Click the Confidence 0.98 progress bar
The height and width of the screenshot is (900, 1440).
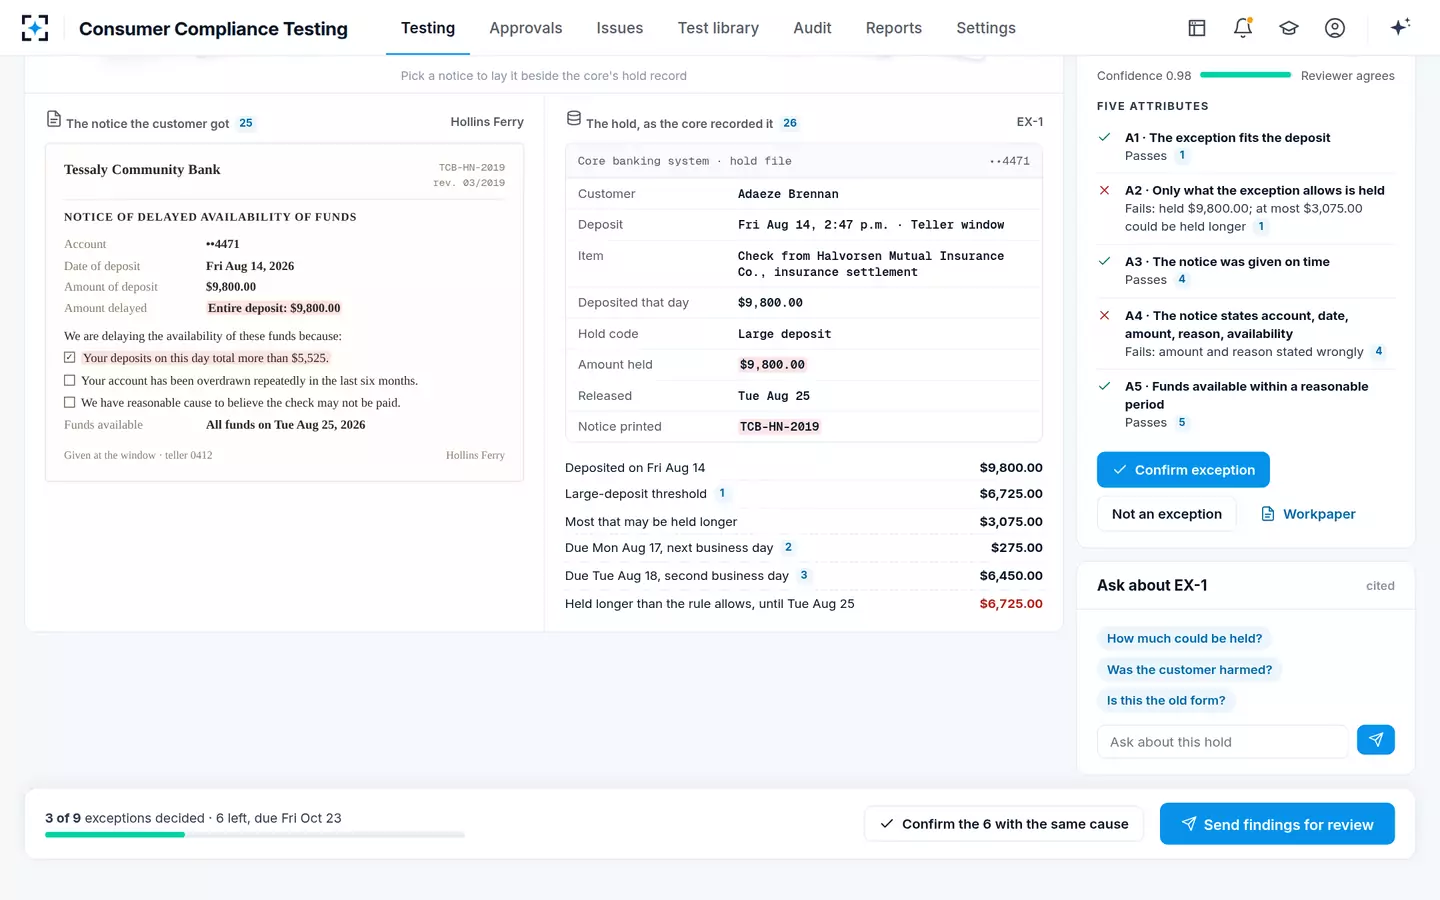pyautogui.click(x=1246, y=75)
